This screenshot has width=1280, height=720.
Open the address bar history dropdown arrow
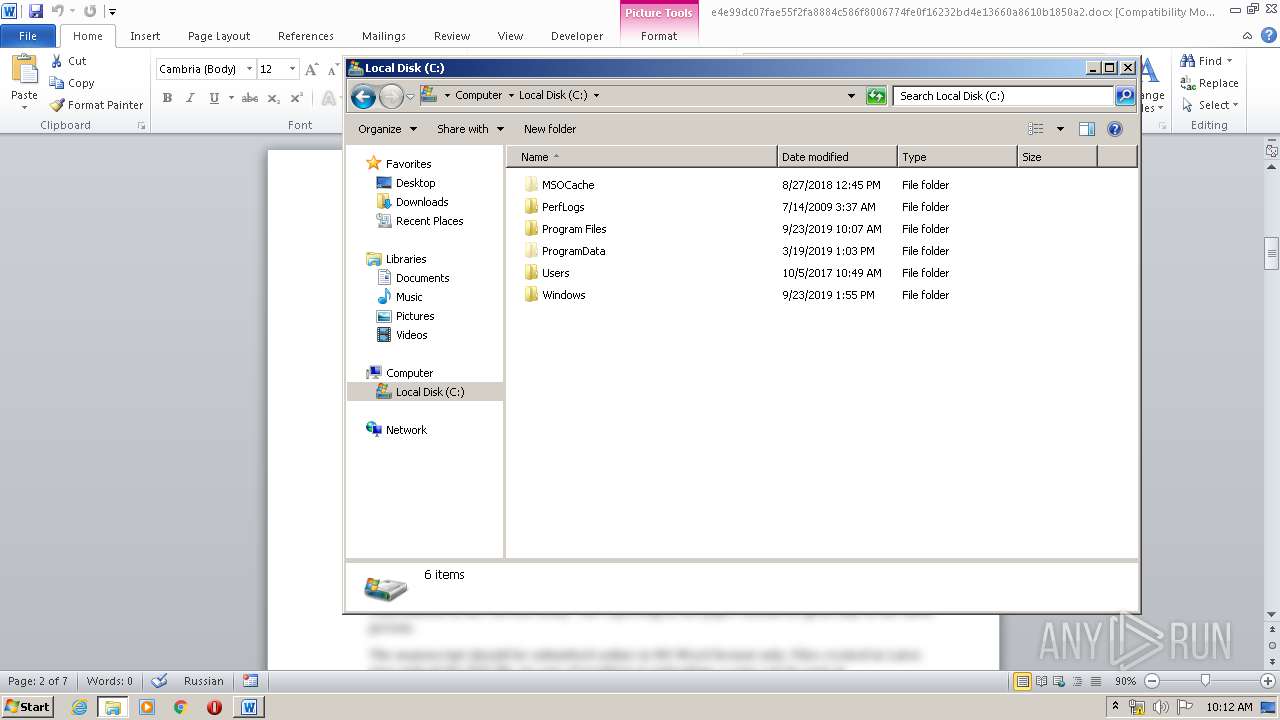click(x=851, y=96)
